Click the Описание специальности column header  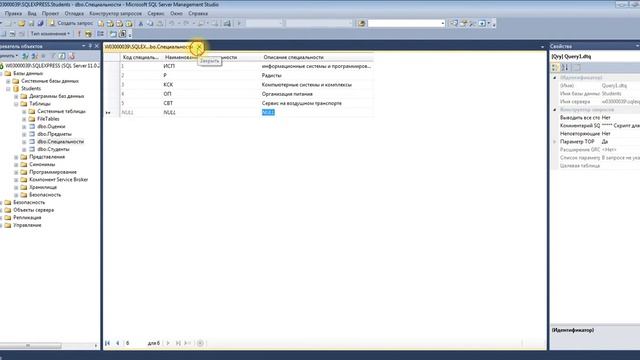coord(317,58)
